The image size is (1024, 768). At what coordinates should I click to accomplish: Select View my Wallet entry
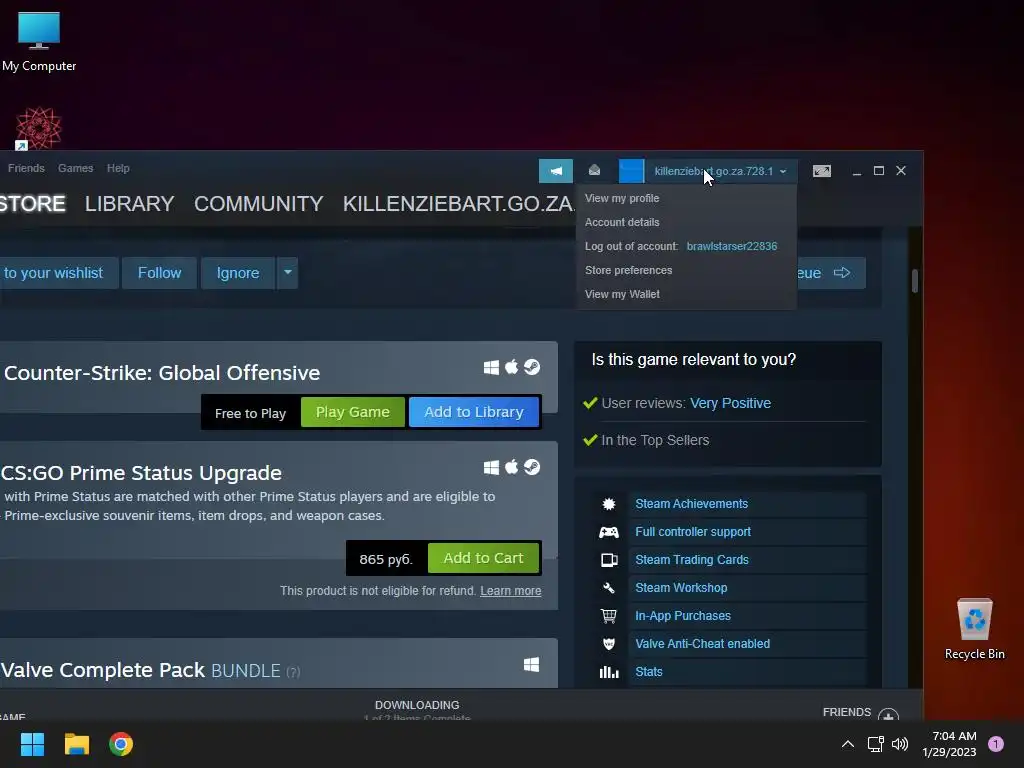point(622,295)
